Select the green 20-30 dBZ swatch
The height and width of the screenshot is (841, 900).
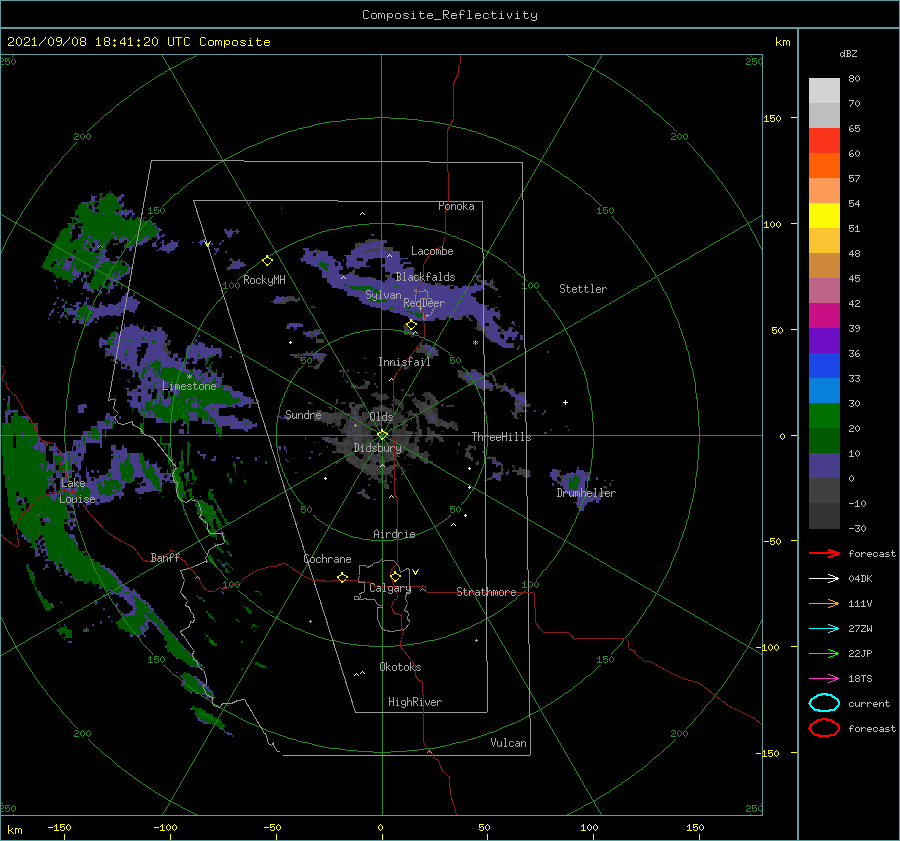[824, 416]
